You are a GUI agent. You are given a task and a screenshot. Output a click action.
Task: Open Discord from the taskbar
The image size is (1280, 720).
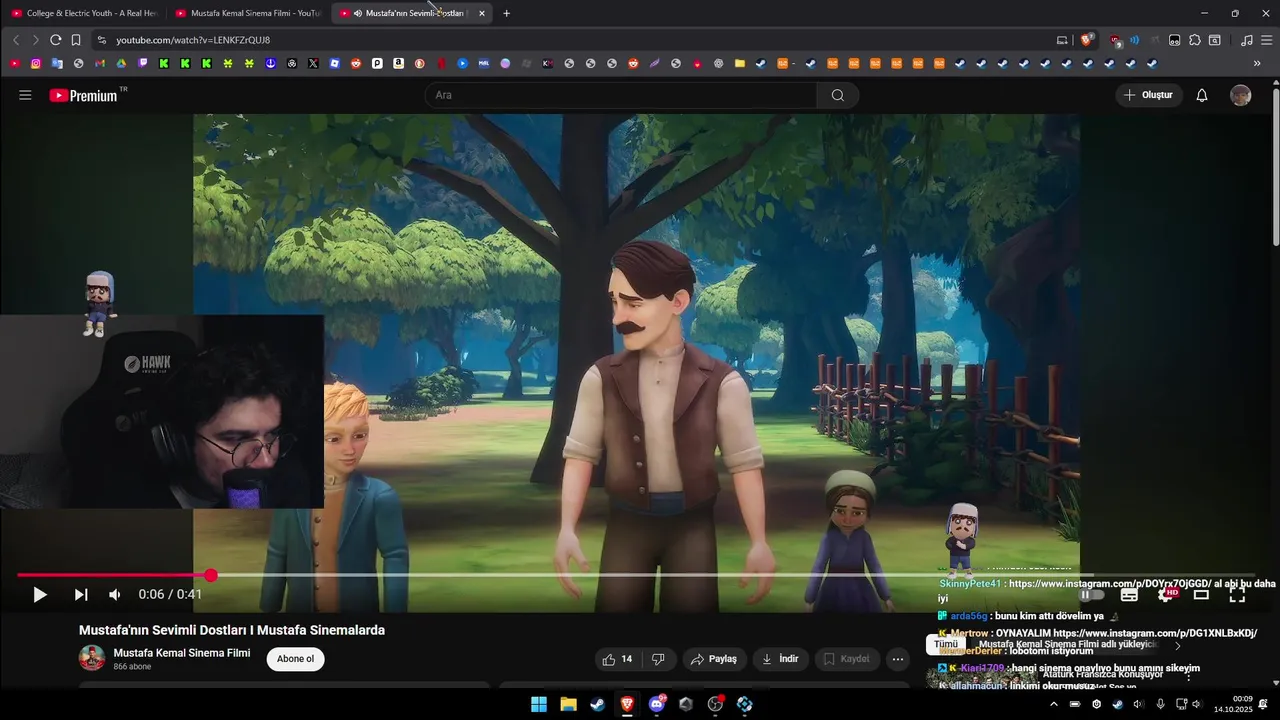tap(657, 704)
